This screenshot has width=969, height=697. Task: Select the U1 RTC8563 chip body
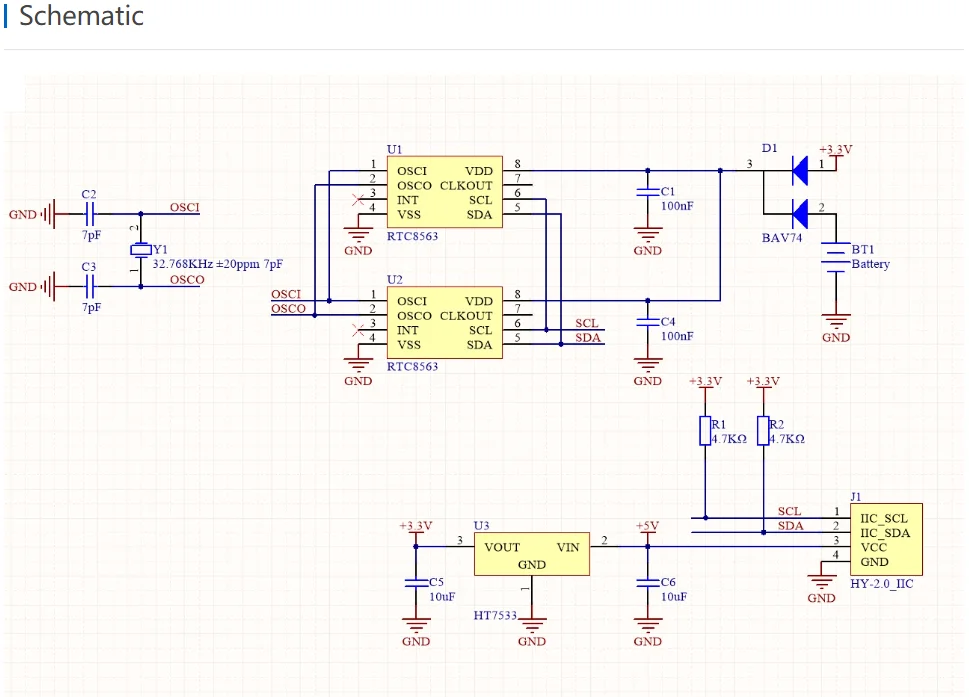(444, 192)
